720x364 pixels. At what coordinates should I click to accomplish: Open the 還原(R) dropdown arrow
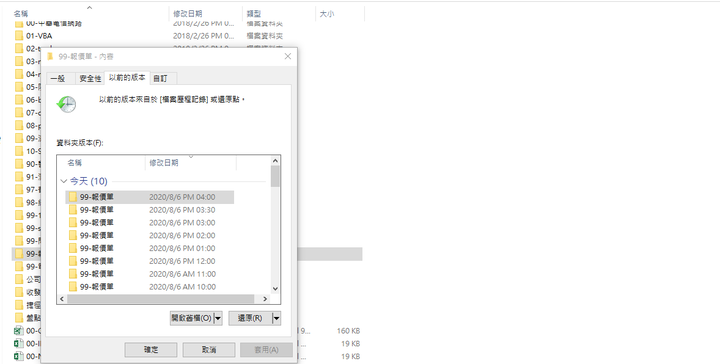click(276, 318)
